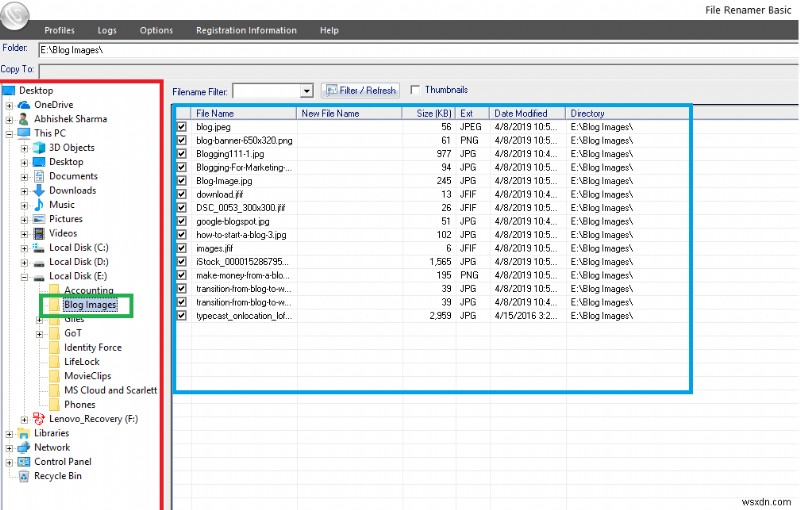Uncheck the google-blogspot.jpg checkbox
800x510 pixels.
point(182,221)
